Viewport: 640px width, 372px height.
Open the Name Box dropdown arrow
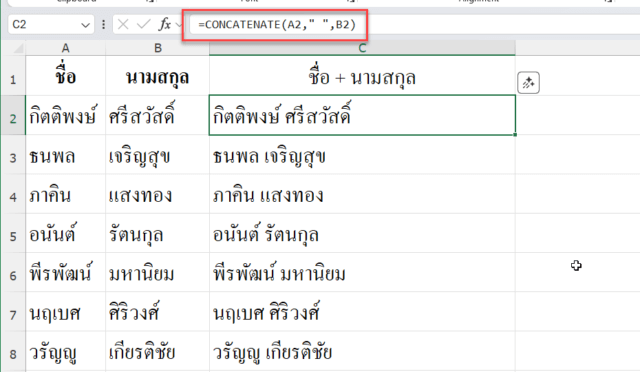click(85, 25)
